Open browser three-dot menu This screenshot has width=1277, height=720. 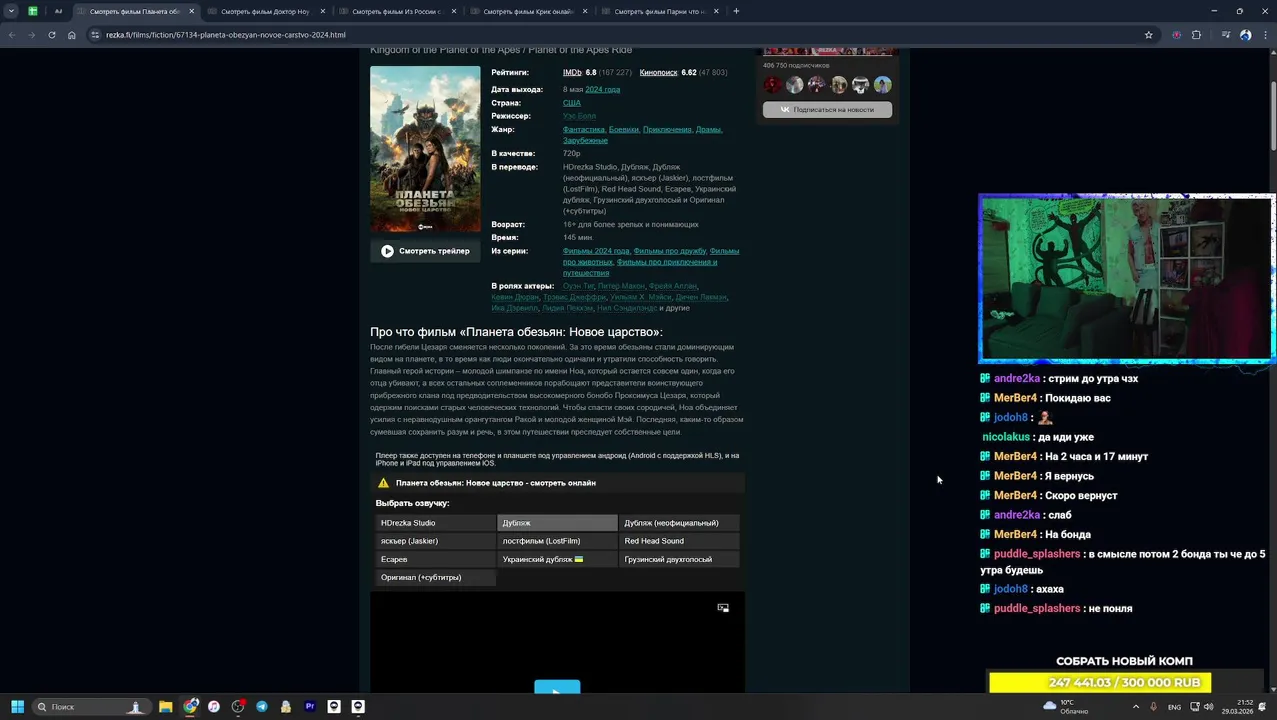(1264, 35)
